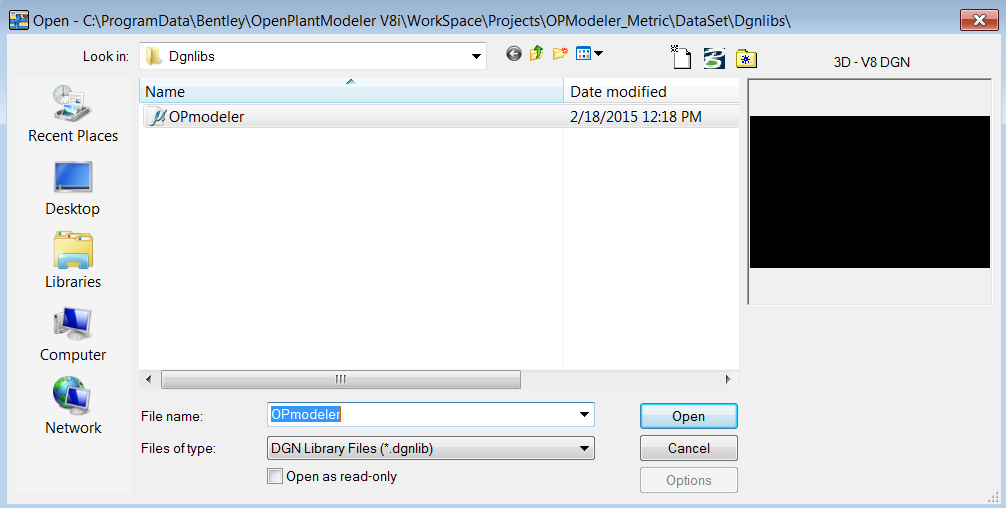Create a new folder
This screenshot has width=1006, height=508.
click(x=560, y=54)
